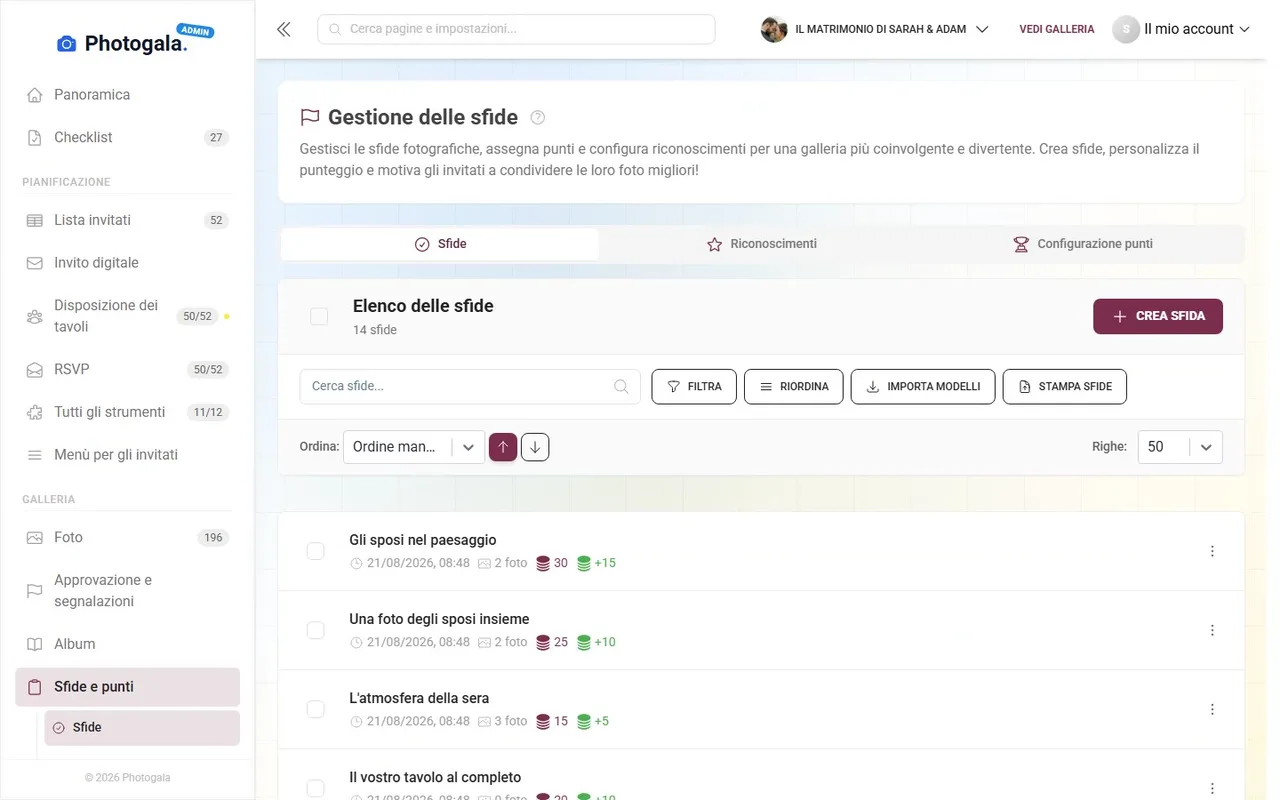Open Tutti gli strumenti

128,412
